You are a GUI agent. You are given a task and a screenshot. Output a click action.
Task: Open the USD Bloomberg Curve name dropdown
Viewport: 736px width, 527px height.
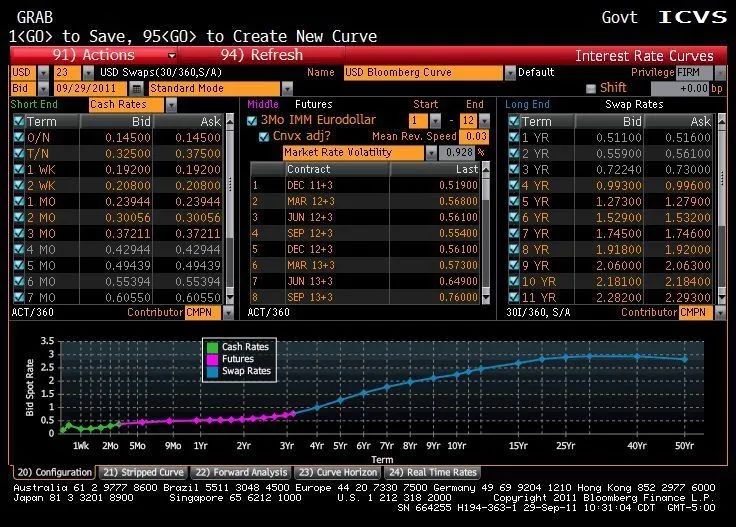coord(509,73)
